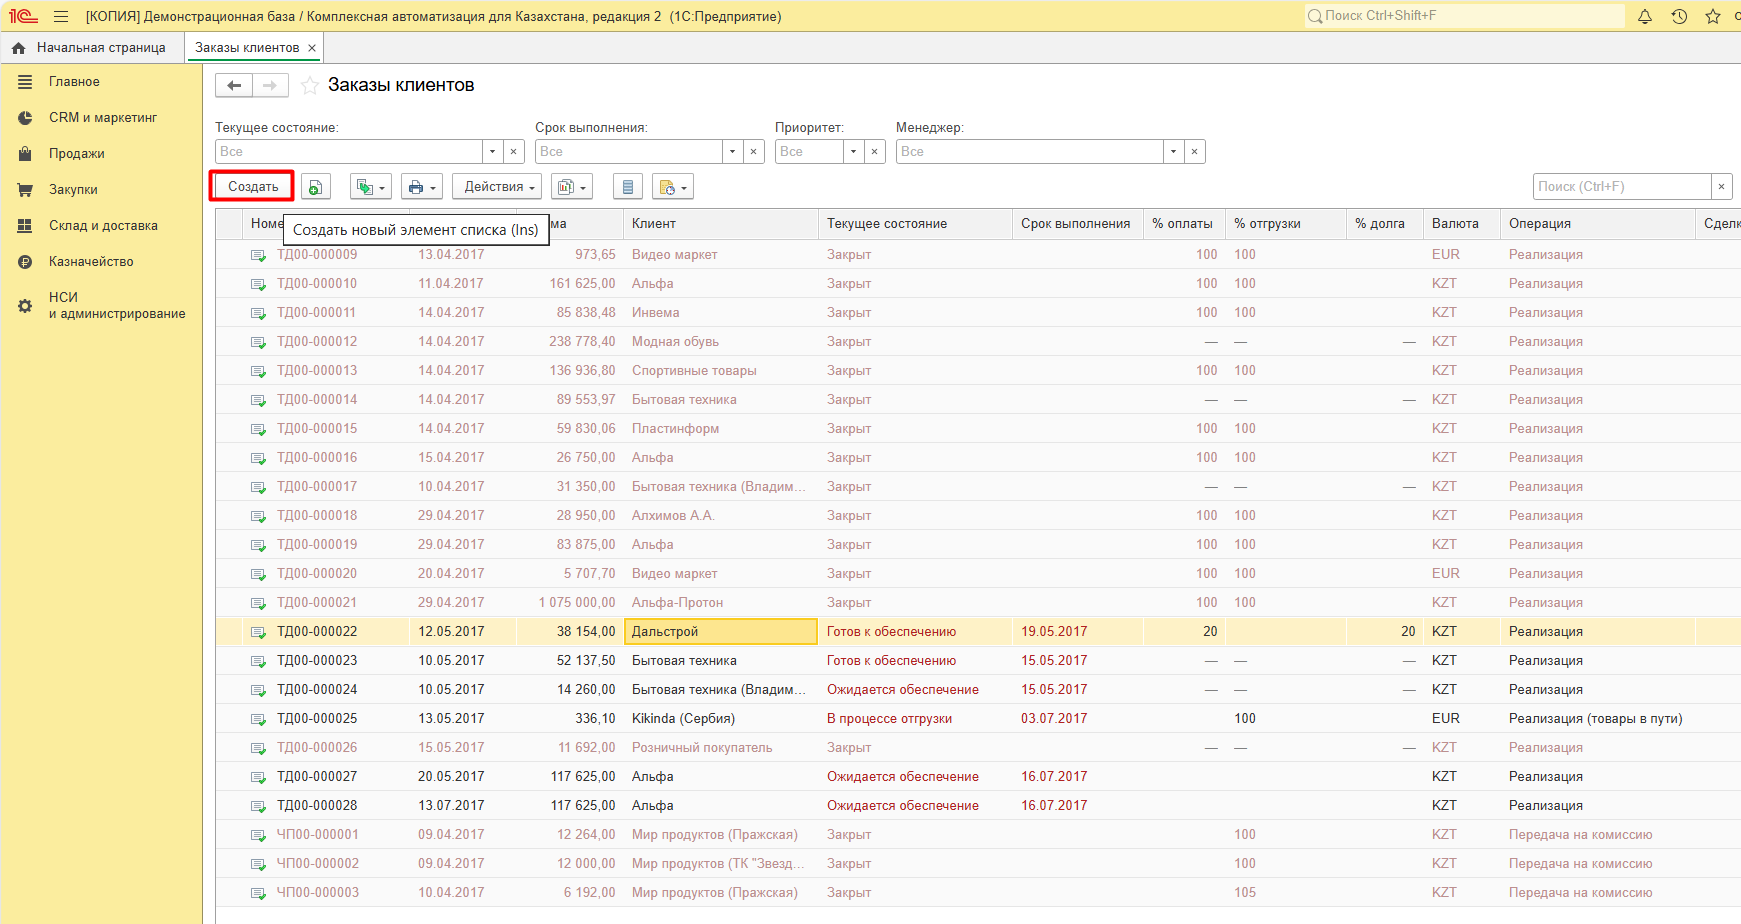Open the Действия dropdown menu

499,187
